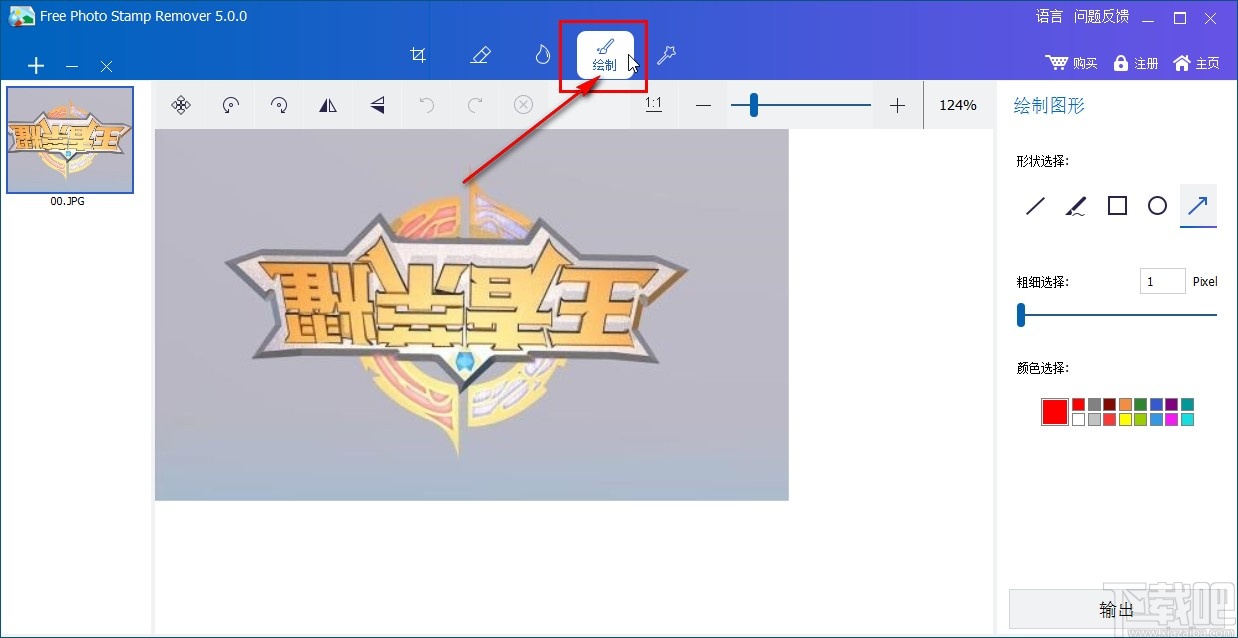Click the 输出 output button
This screenshot has width=1238, height=638.
coord(1116,609)
